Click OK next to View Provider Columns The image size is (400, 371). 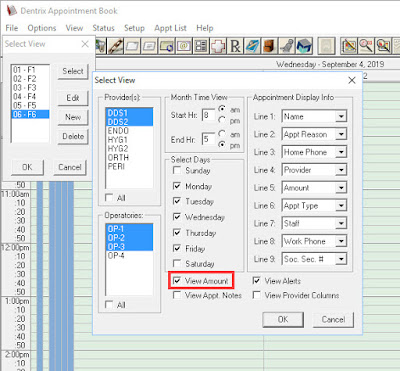(283, 319)
